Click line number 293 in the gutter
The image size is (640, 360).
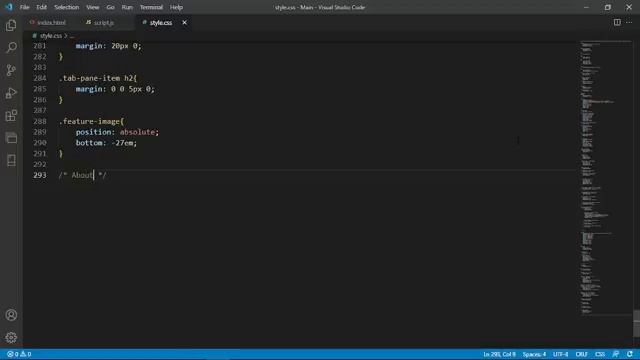(x=40, y=175)
